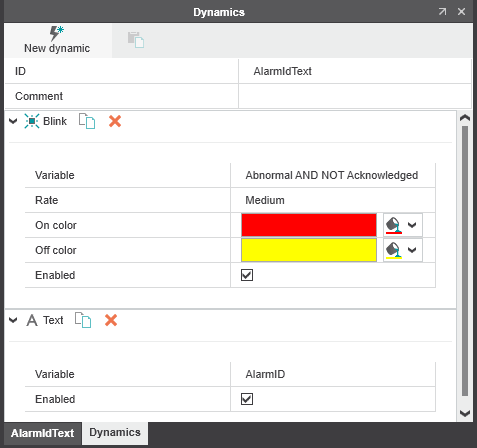Undock the Dynamics panel with arrow icon
Image resolution: width=477 pixels, height=448 pixels.
tap(442, 12)
